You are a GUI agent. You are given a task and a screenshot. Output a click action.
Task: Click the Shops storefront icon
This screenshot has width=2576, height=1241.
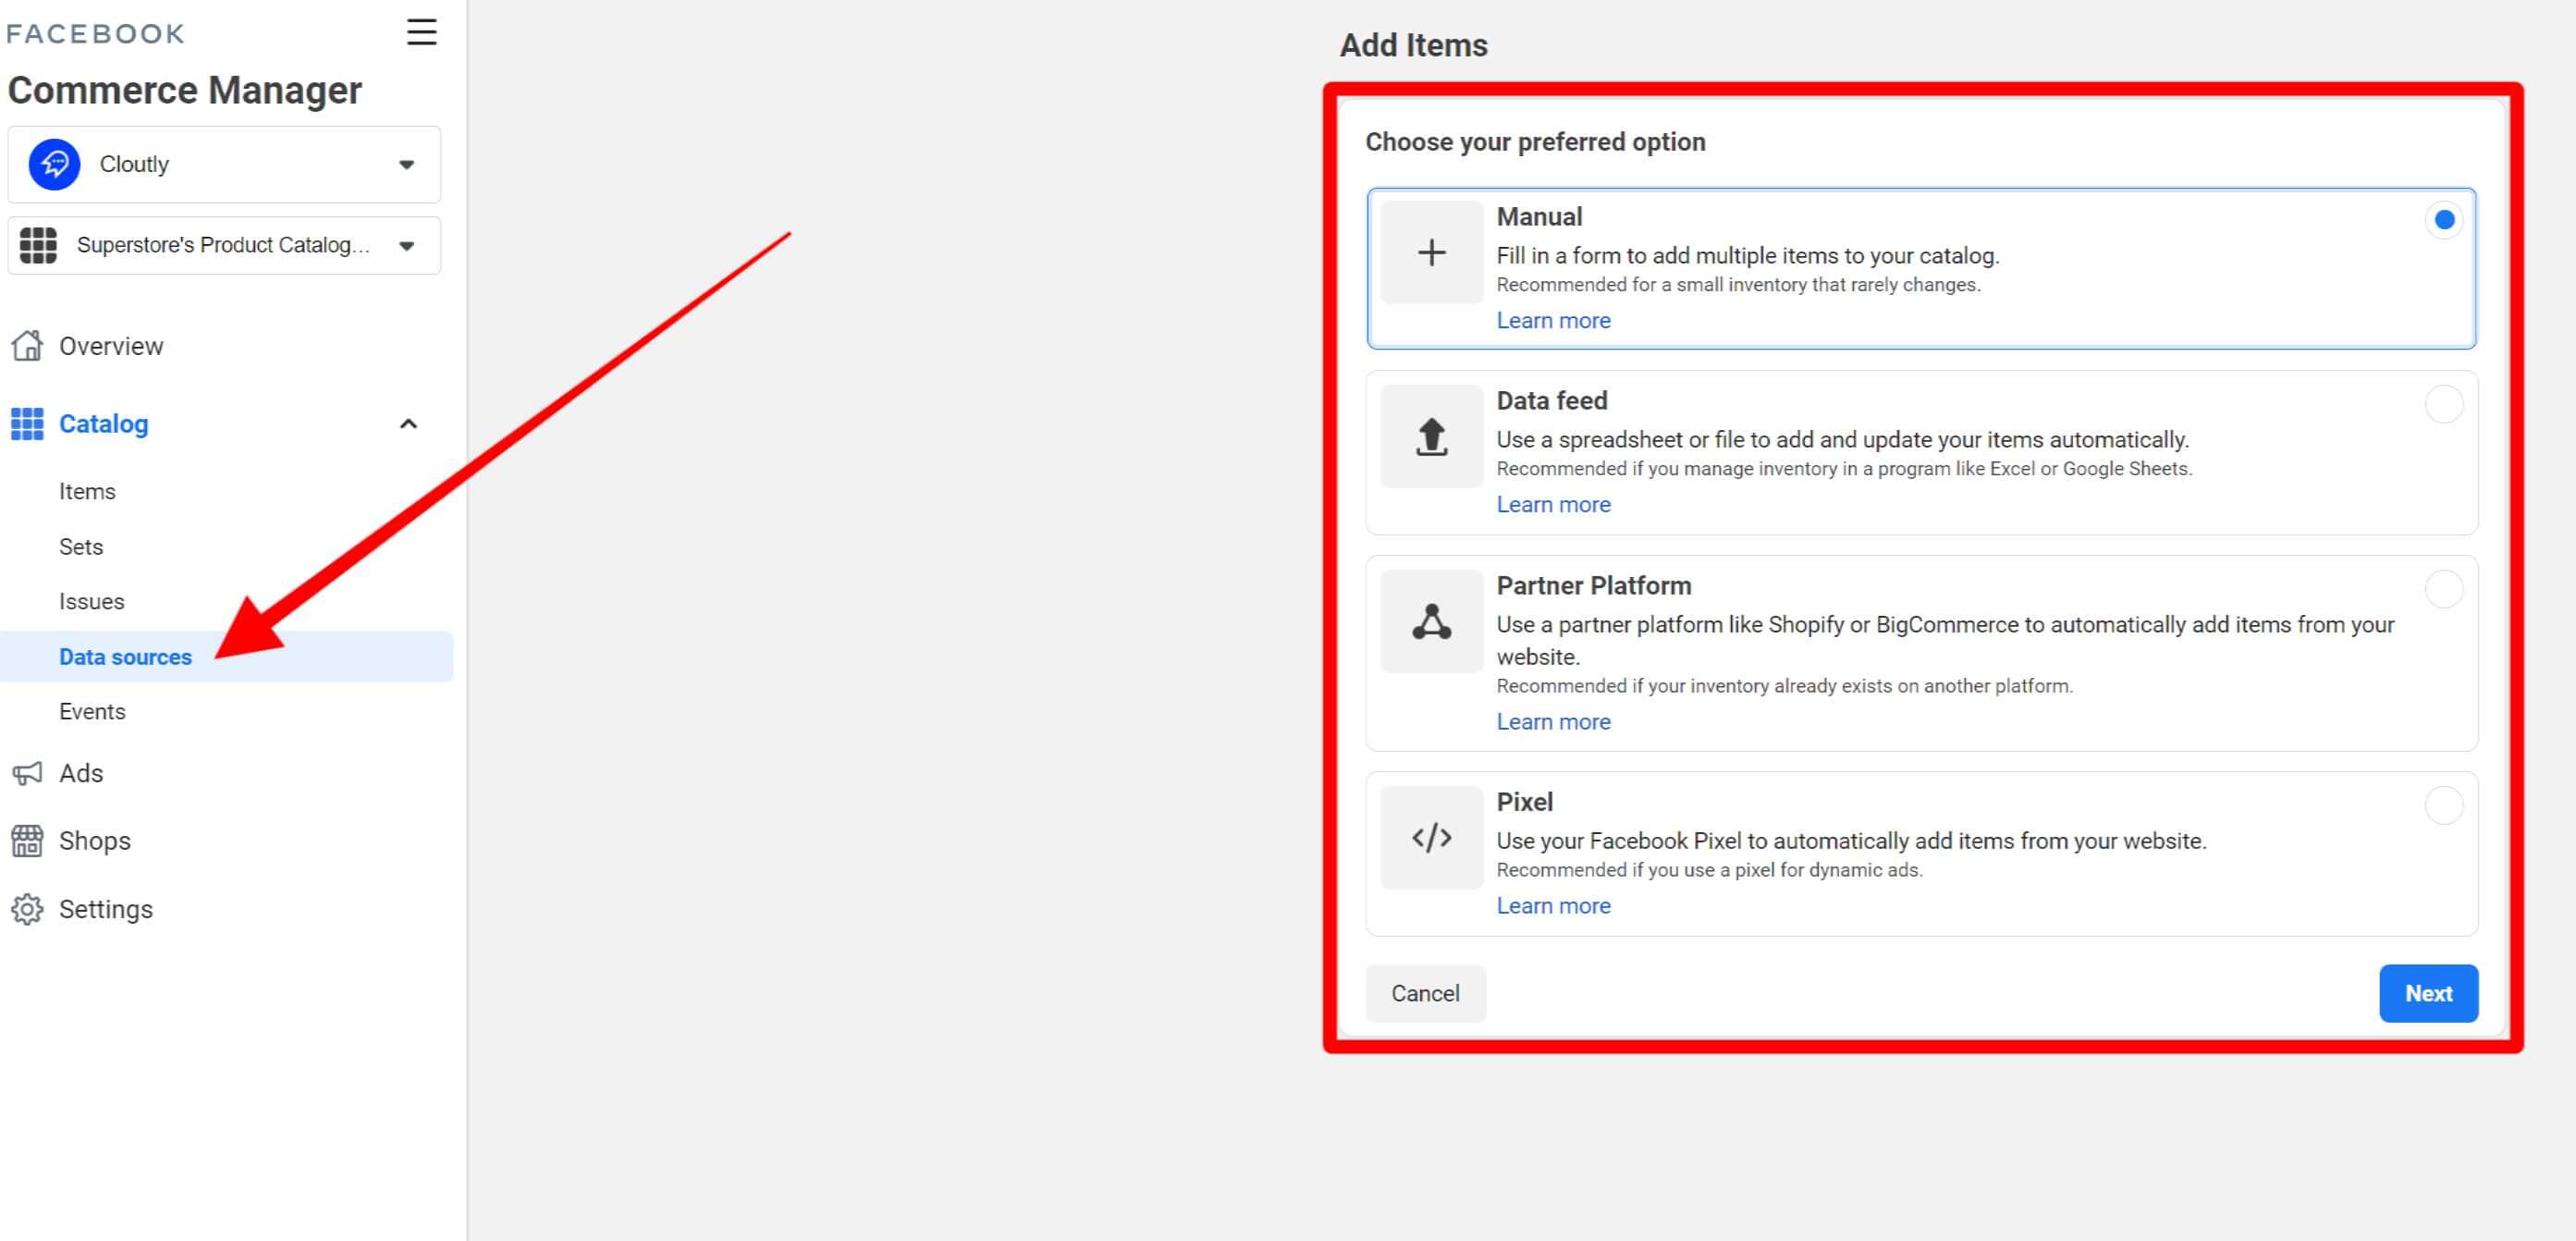coord(27,841)
